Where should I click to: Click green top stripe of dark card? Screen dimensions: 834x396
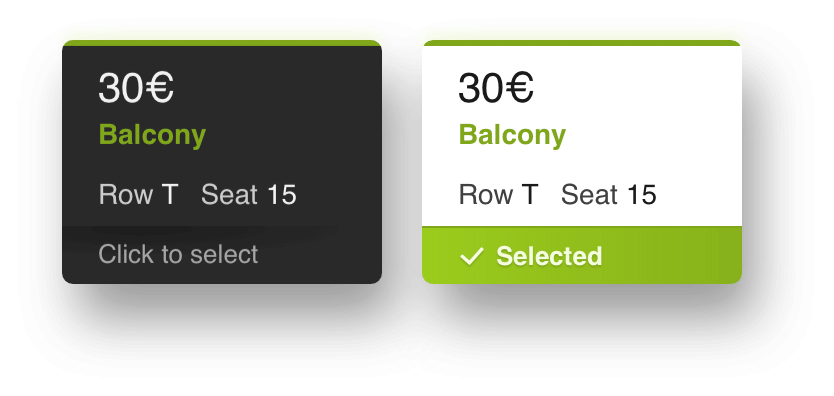(222, 43)
